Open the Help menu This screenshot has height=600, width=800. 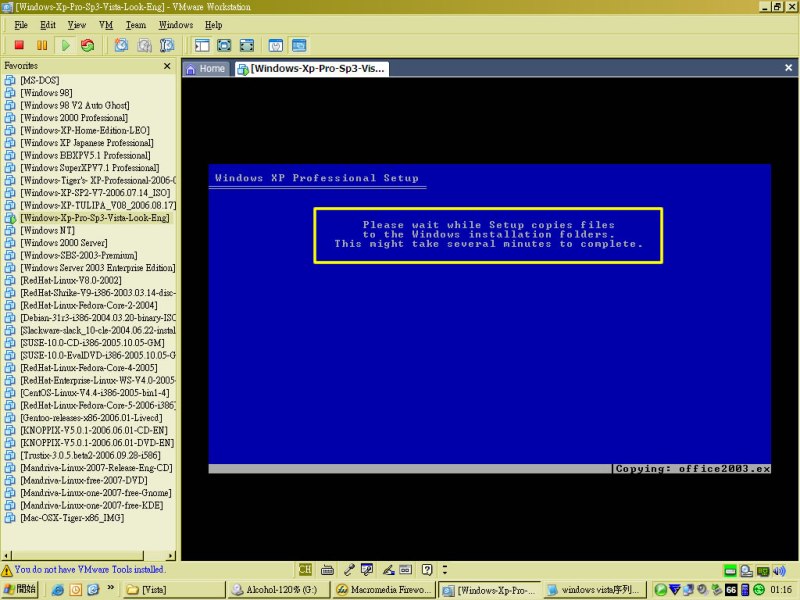pos(213,25)
